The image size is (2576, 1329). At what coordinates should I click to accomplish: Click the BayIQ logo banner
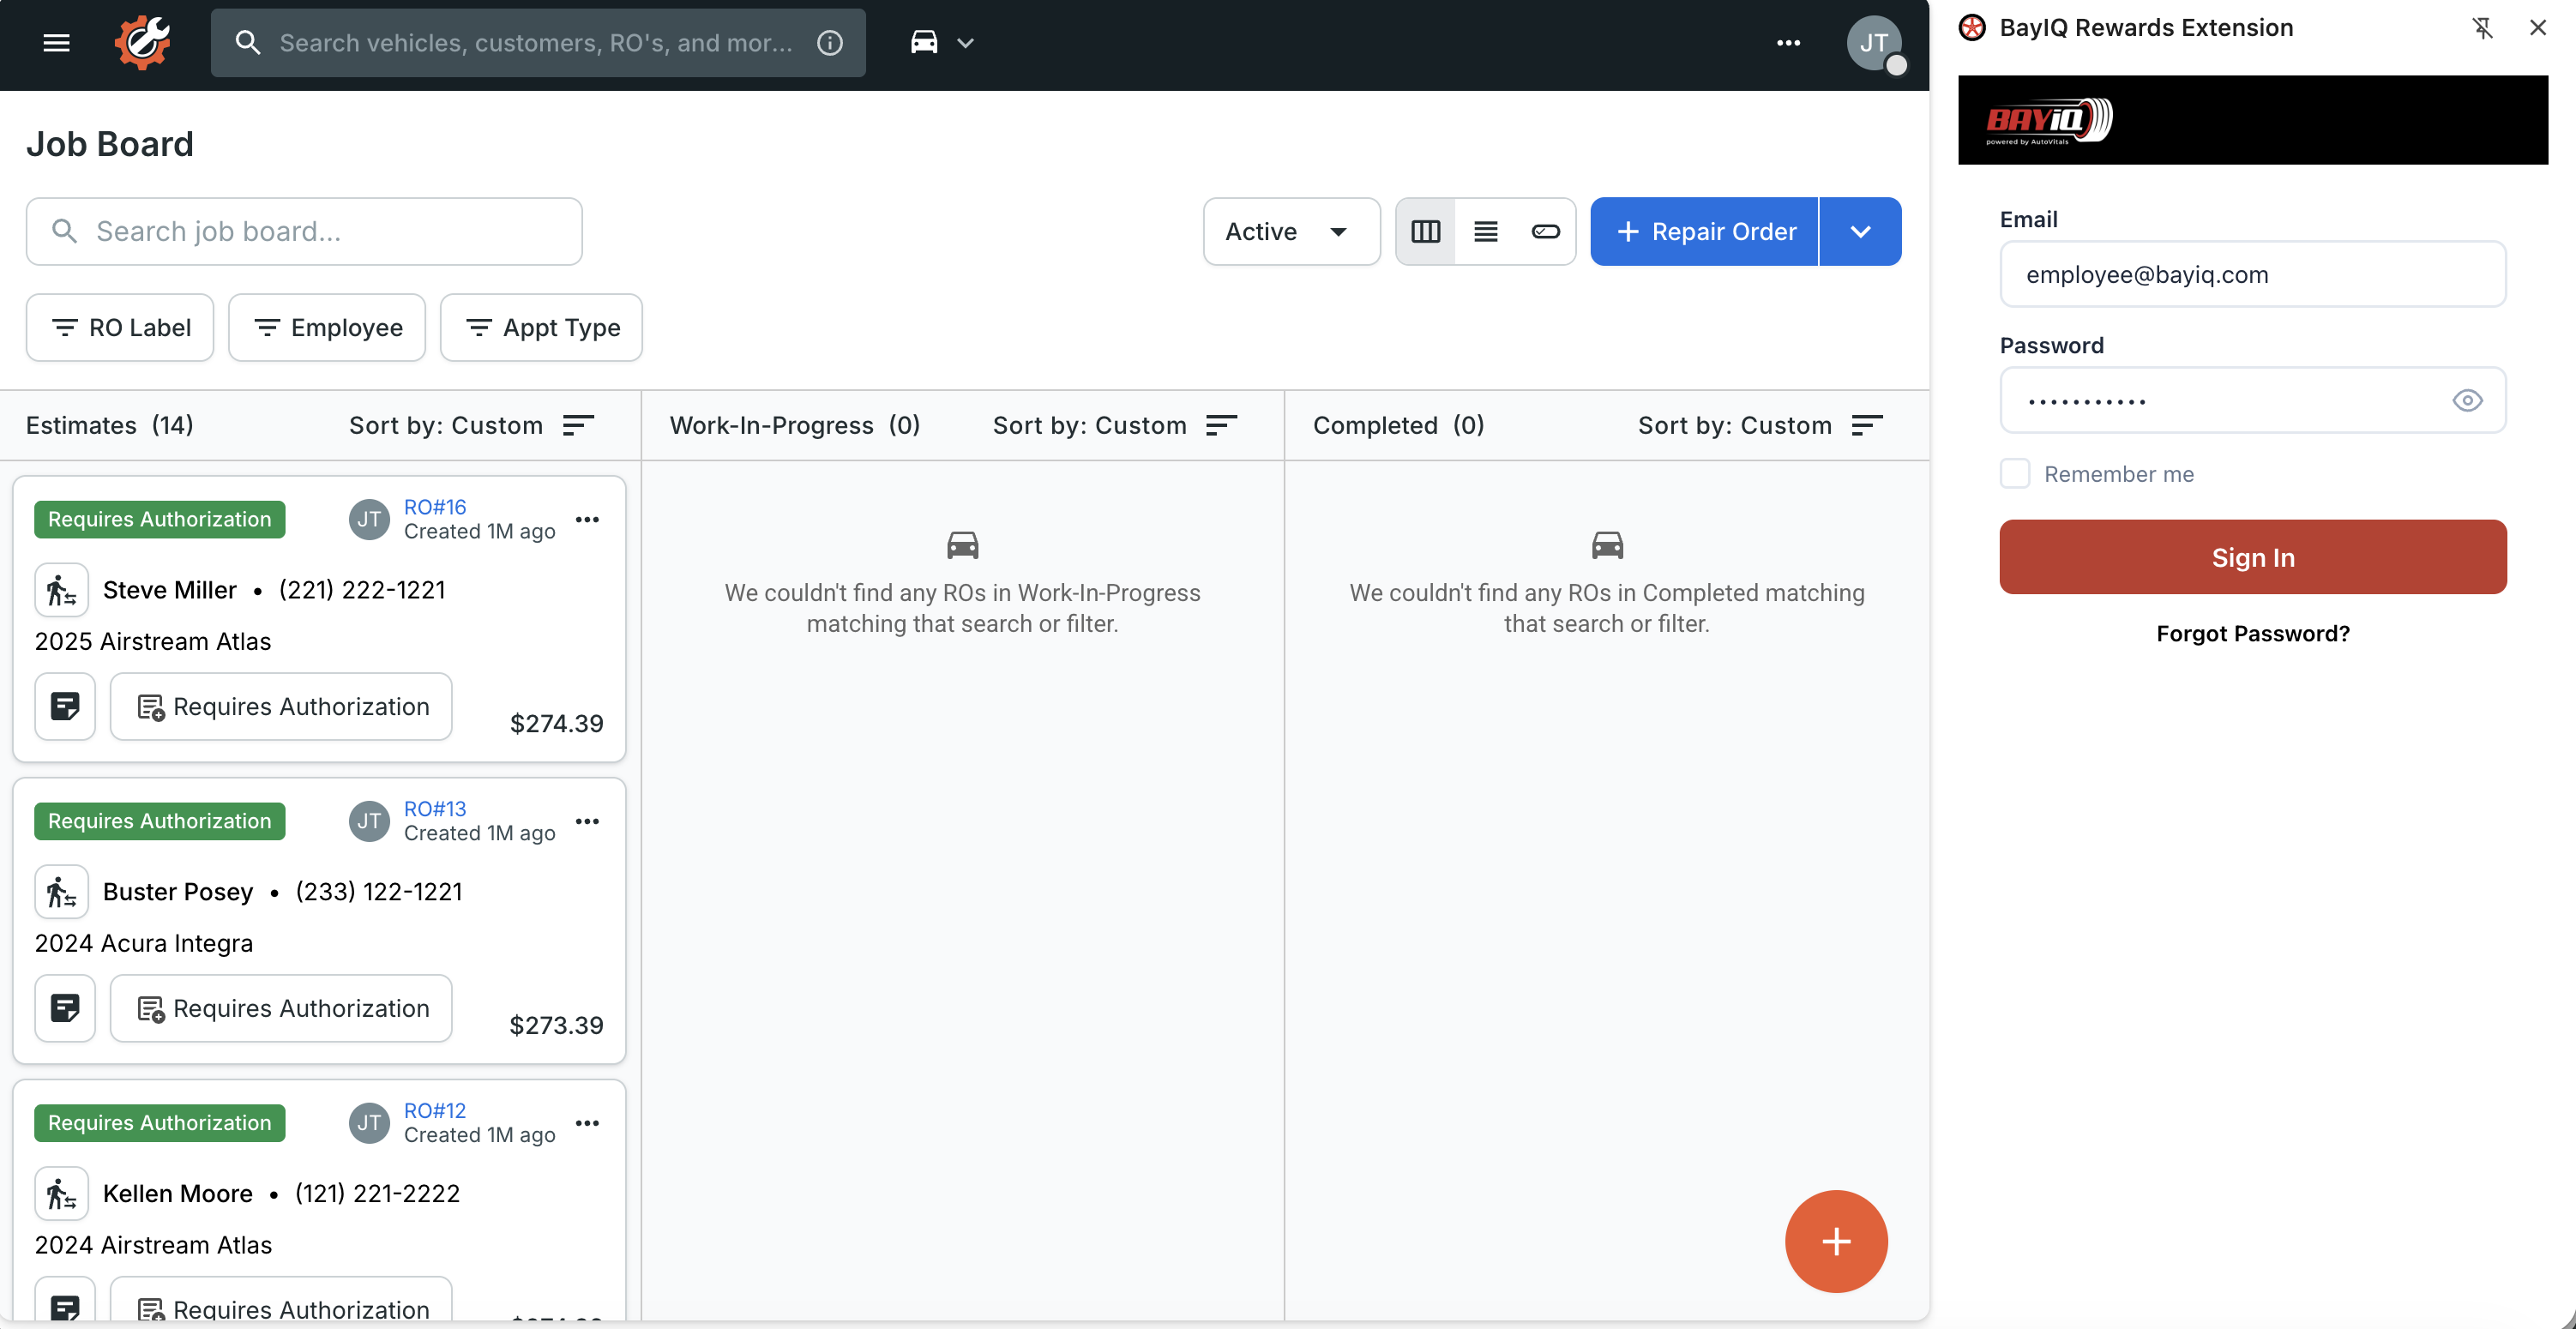2252,120
